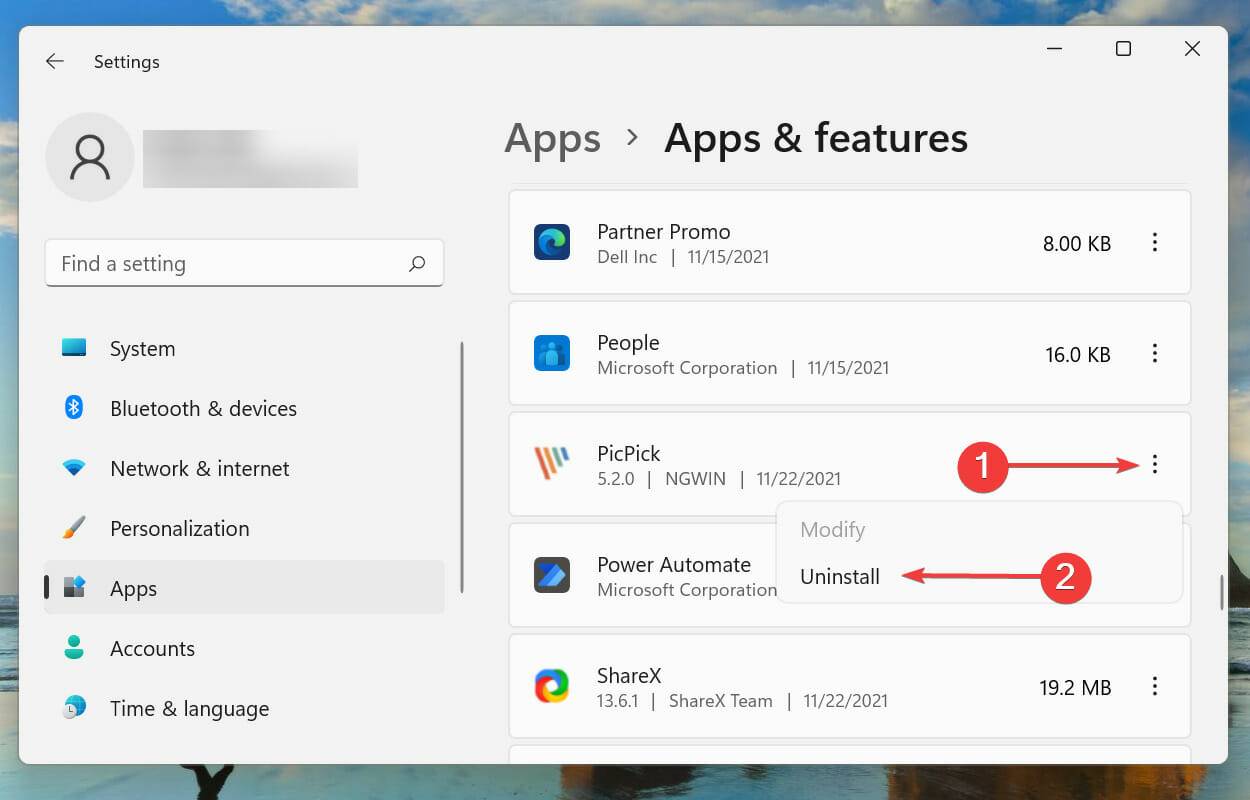Click the 16.0 KB size value
The width and height of the screenshot is (1250, 800).
pos(1078,355)
